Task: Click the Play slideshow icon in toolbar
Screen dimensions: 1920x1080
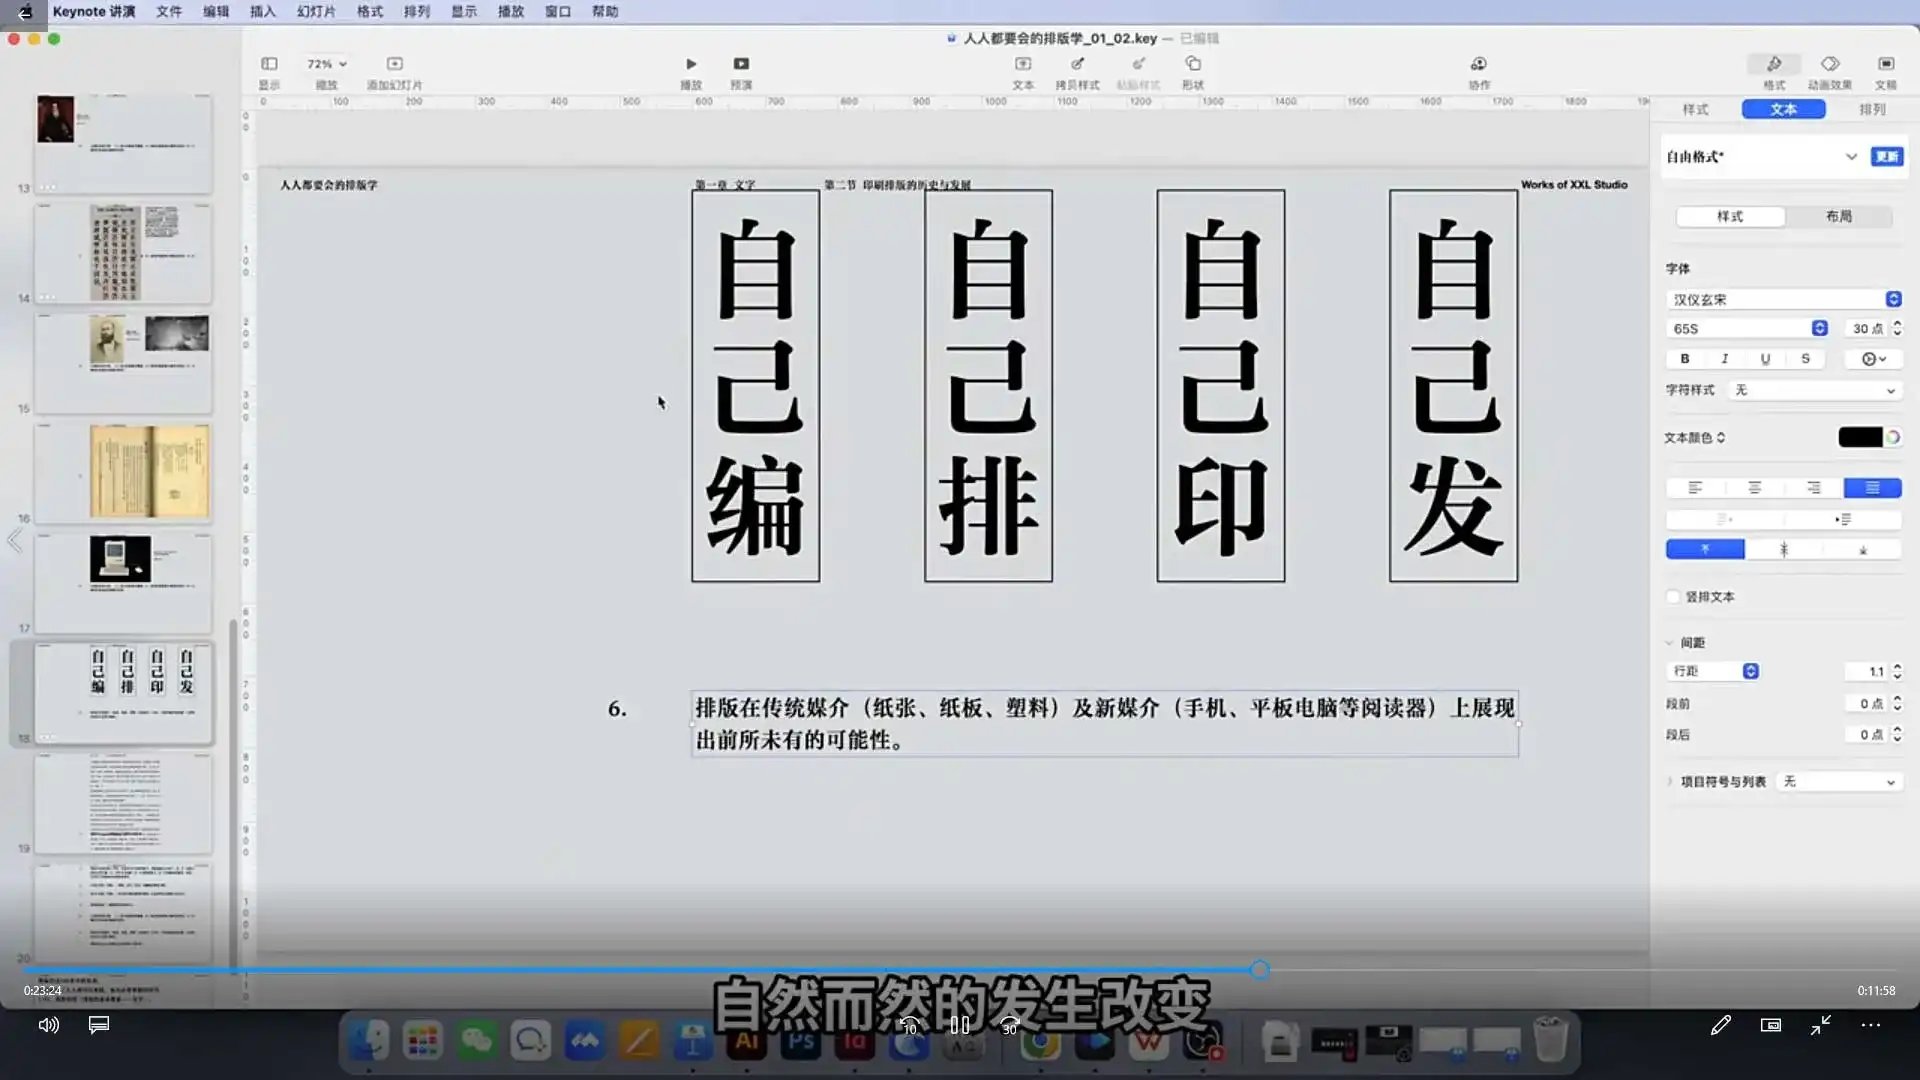Action: pyautogui.click(x=691, y=64)
